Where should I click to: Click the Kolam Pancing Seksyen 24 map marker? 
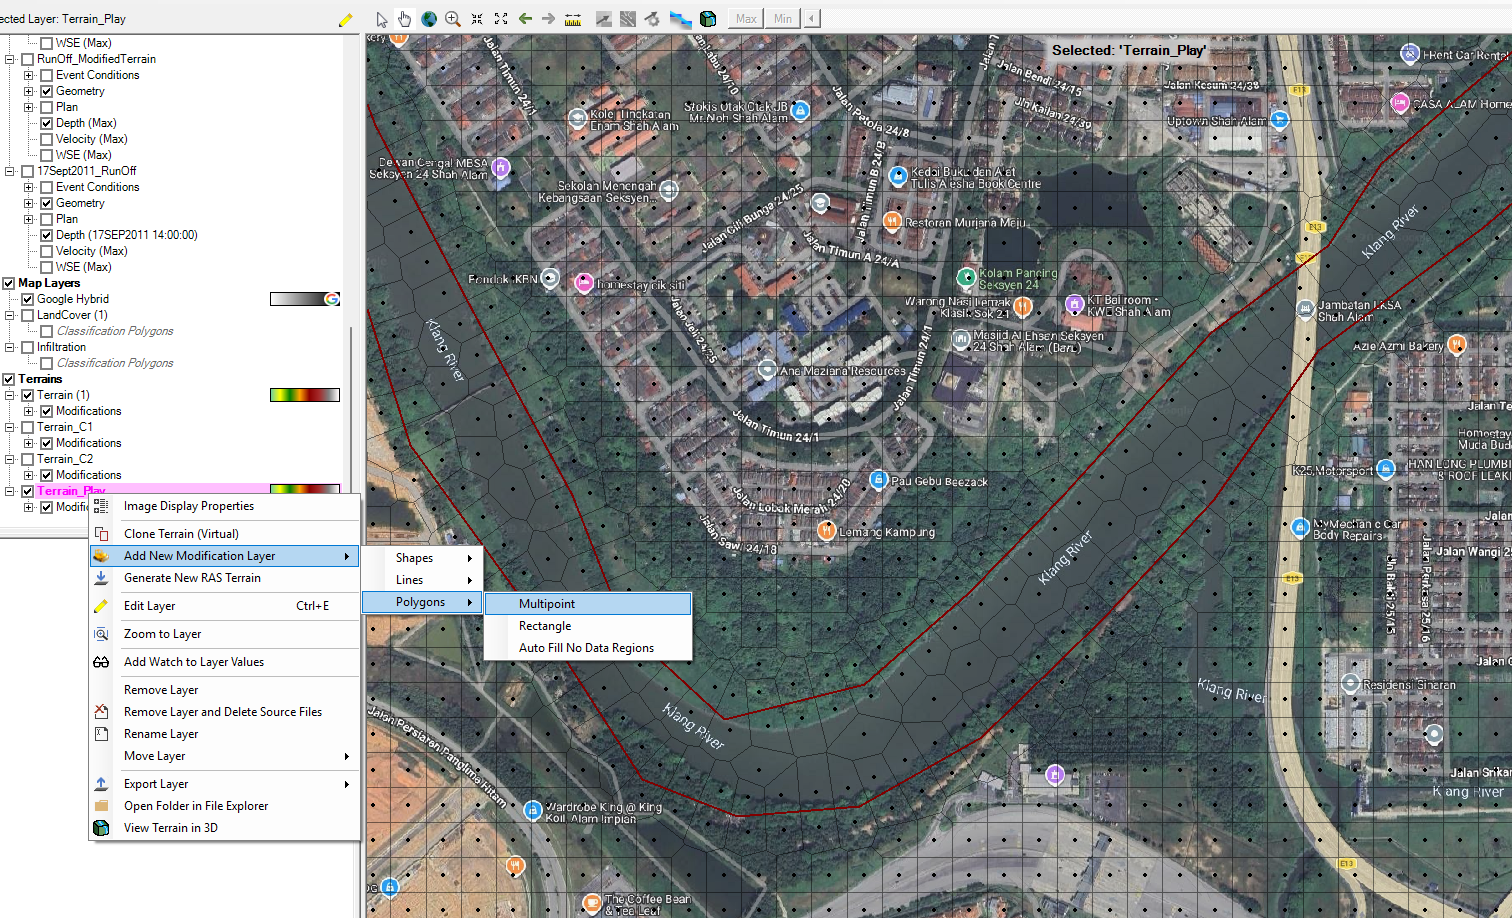tap(966, 277)
